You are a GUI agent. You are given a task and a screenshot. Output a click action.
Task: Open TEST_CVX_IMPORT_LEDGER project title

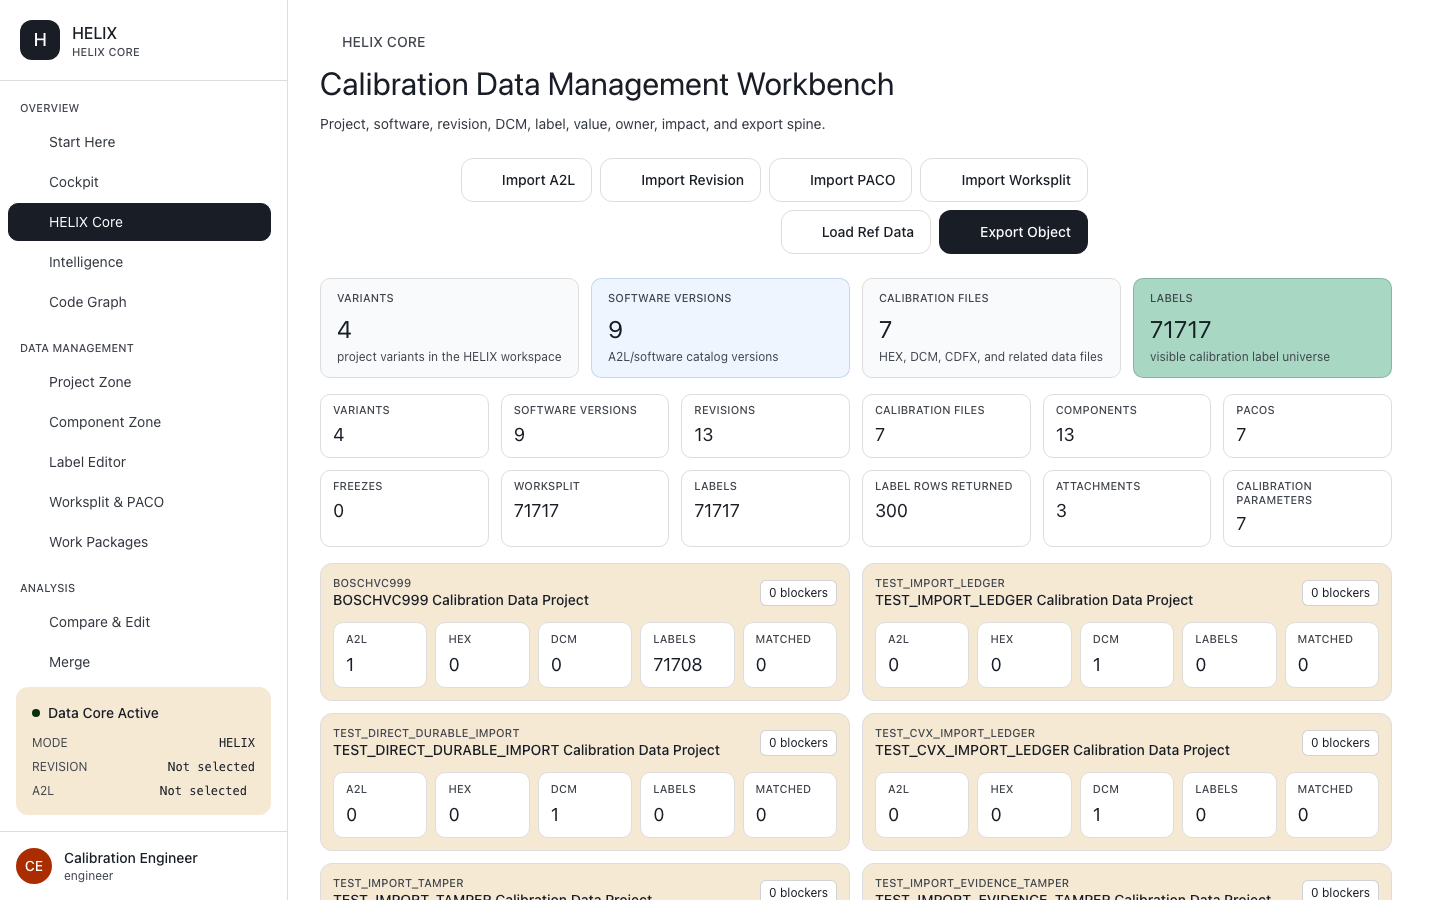[1052, 750]
